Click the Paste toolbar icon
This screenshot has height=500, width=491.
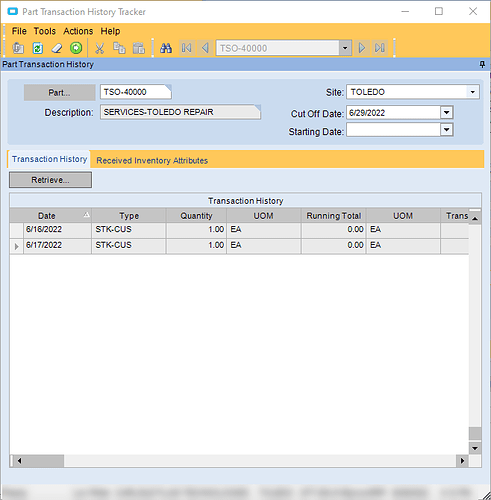pyautogui.click(x=139, y=48)
